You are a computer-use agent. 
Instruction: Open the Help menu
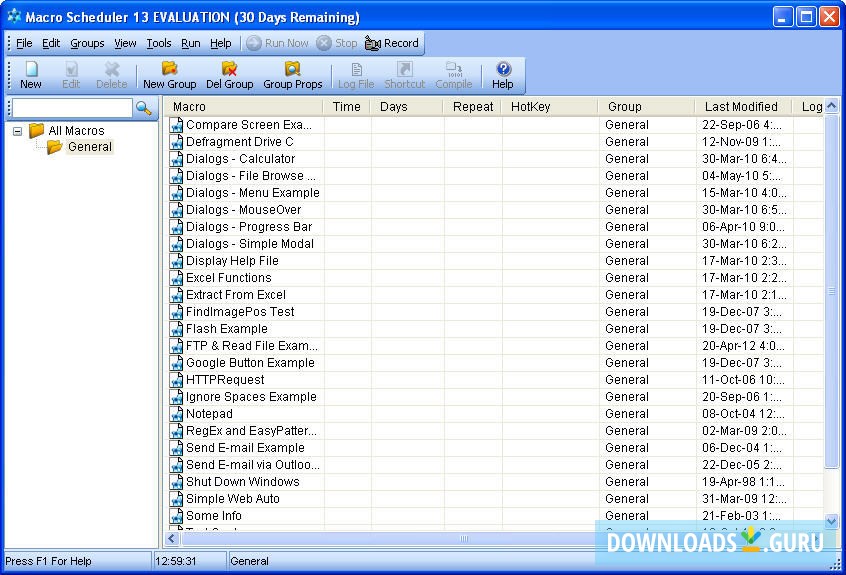click(221, 43)
